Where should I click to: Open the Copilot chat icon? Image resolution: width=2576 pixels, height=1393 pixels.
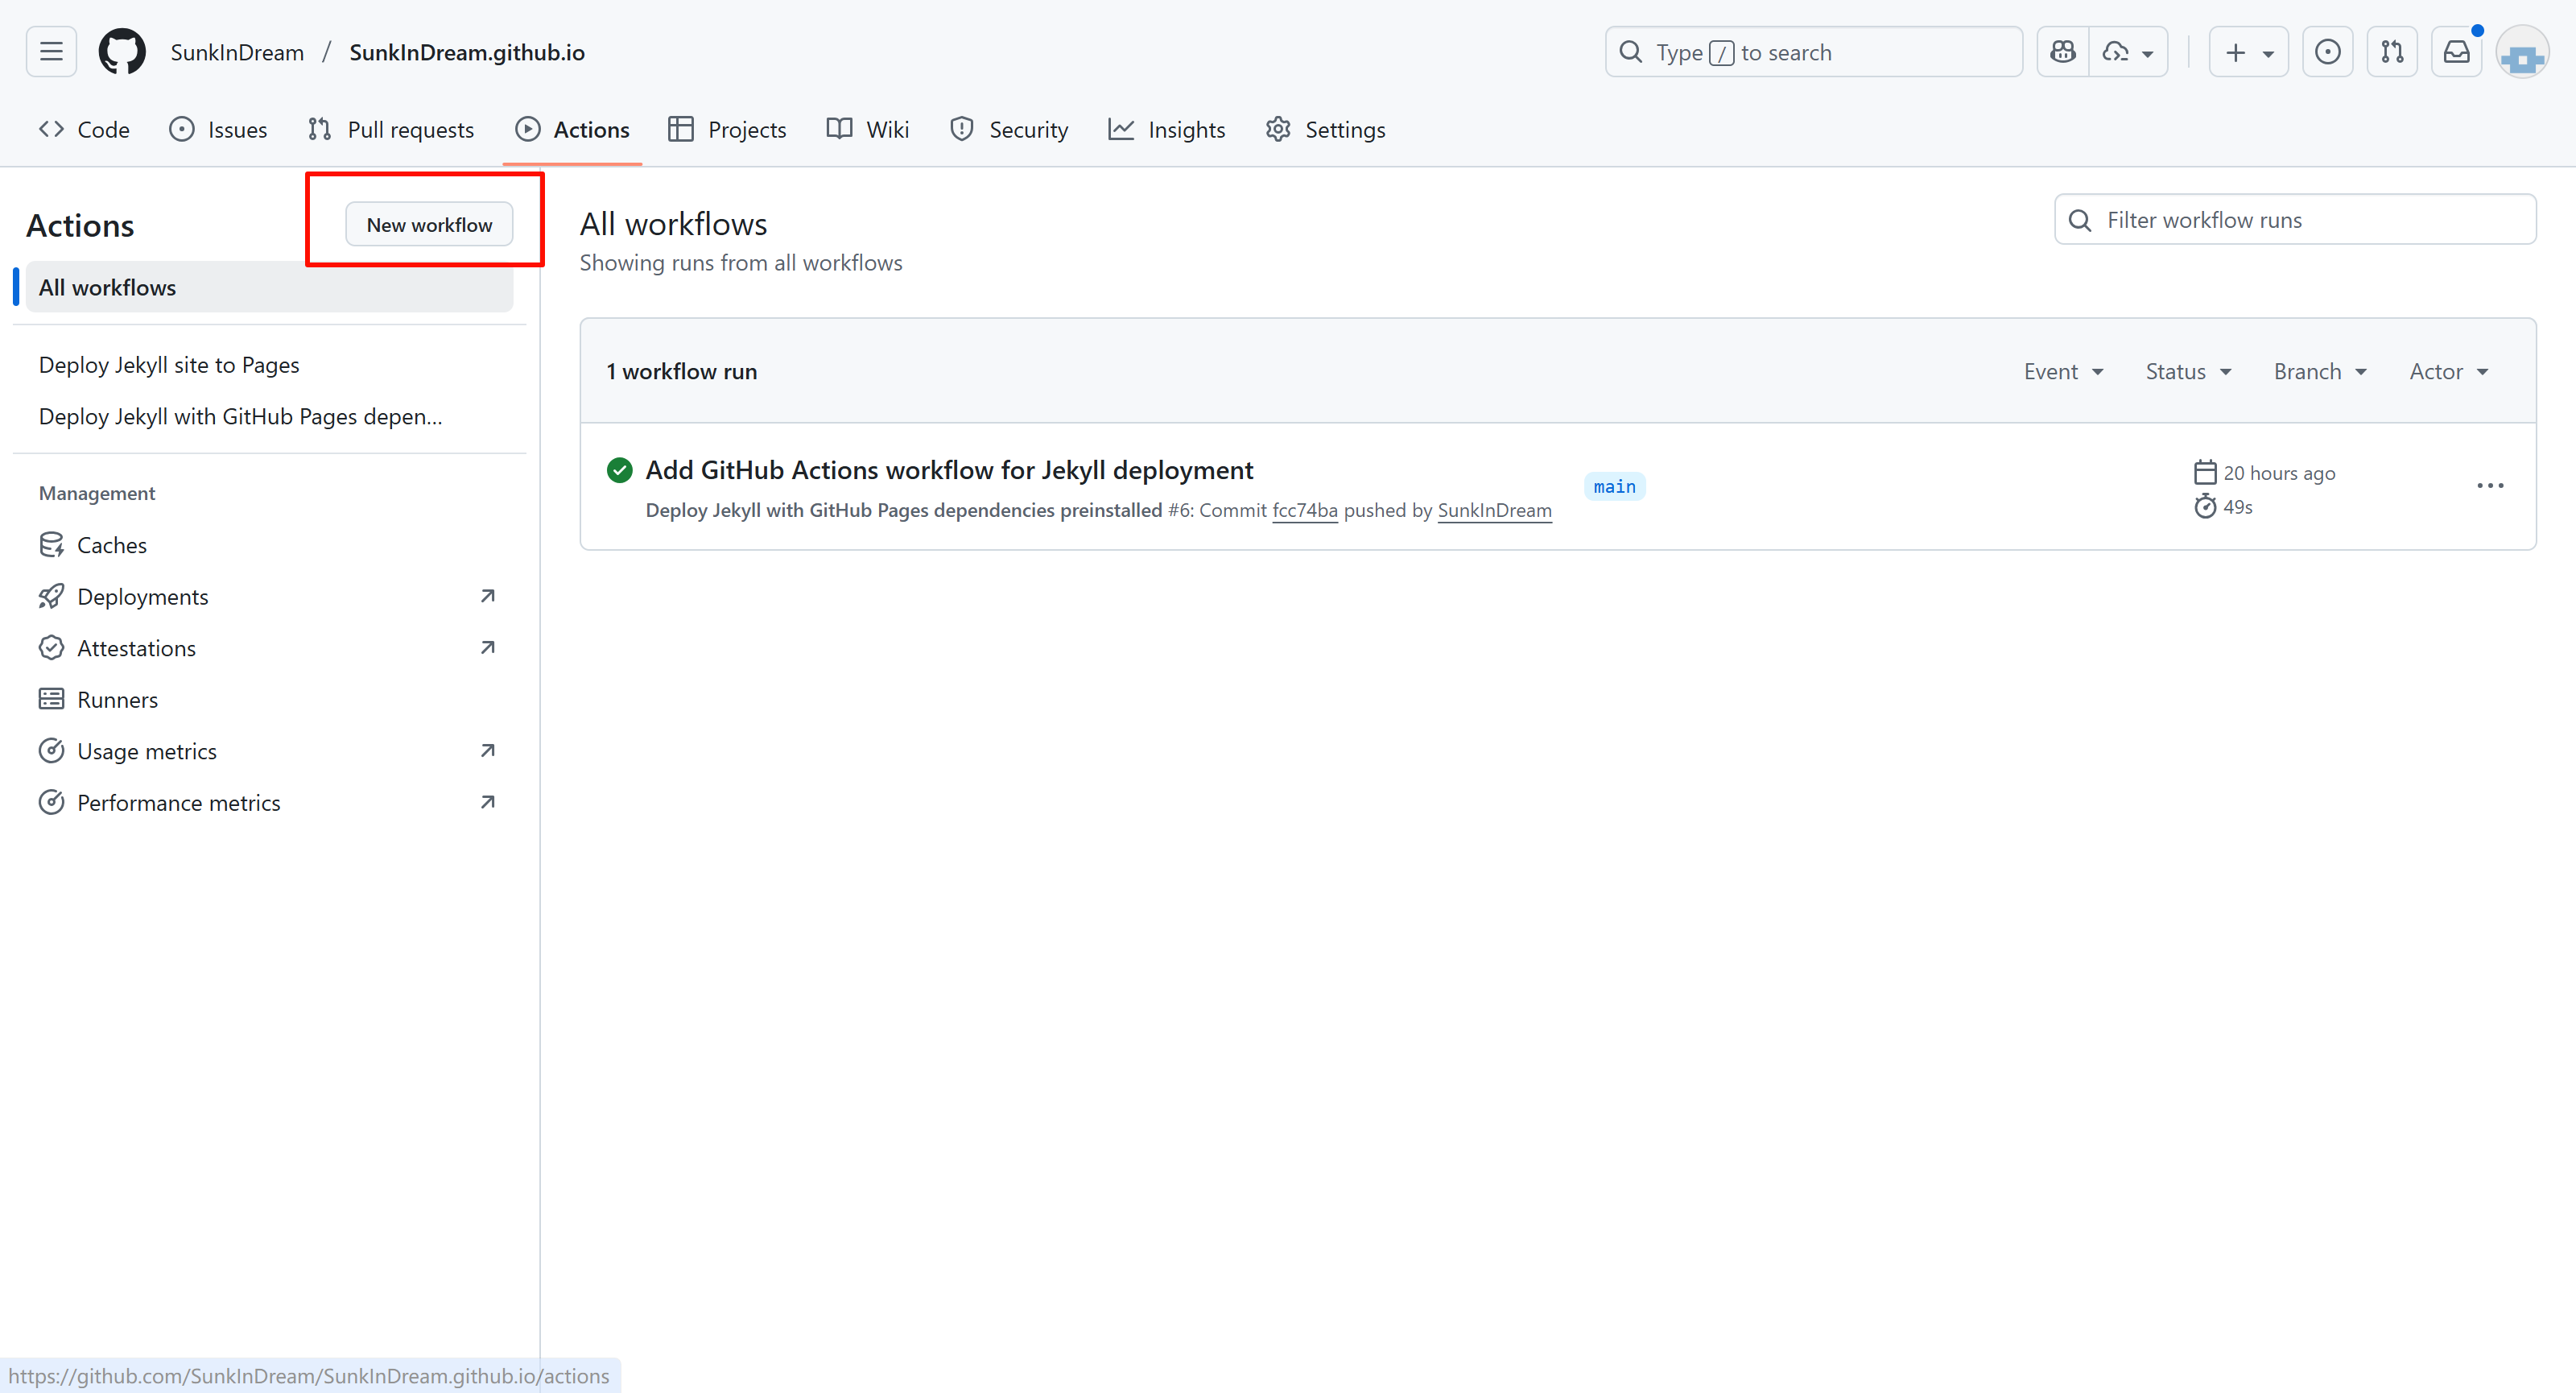coord(2063,52)
